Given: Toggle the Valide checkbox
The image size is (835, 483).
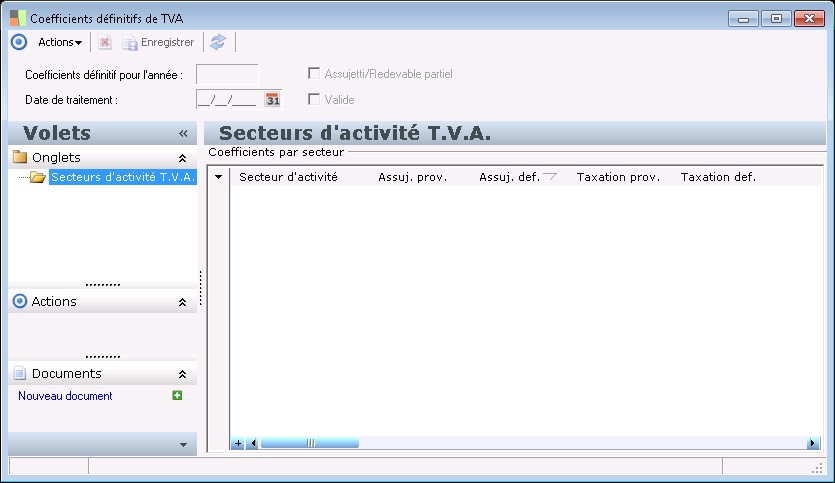Looking at the screenshot, I should click(314, 99).
